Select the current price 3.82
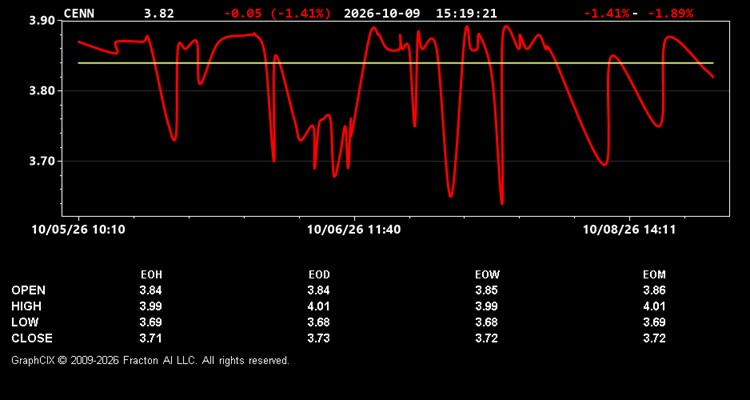 coord(159,13)
